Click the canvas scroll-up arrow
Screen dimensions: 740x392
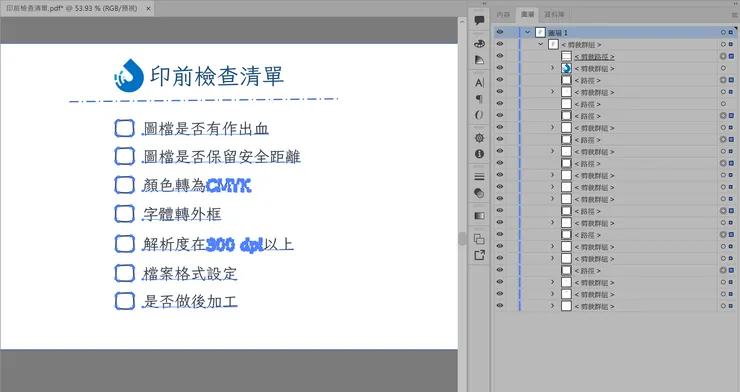pyautogui.click(x=462, y=22)
